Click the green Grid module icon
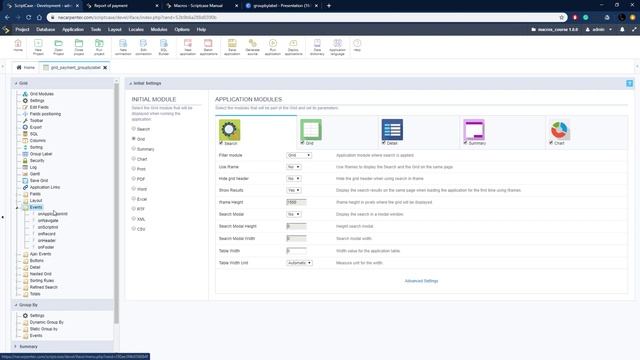Image resolution: width=640 pixels, height=360 pixels. [311, 130]
